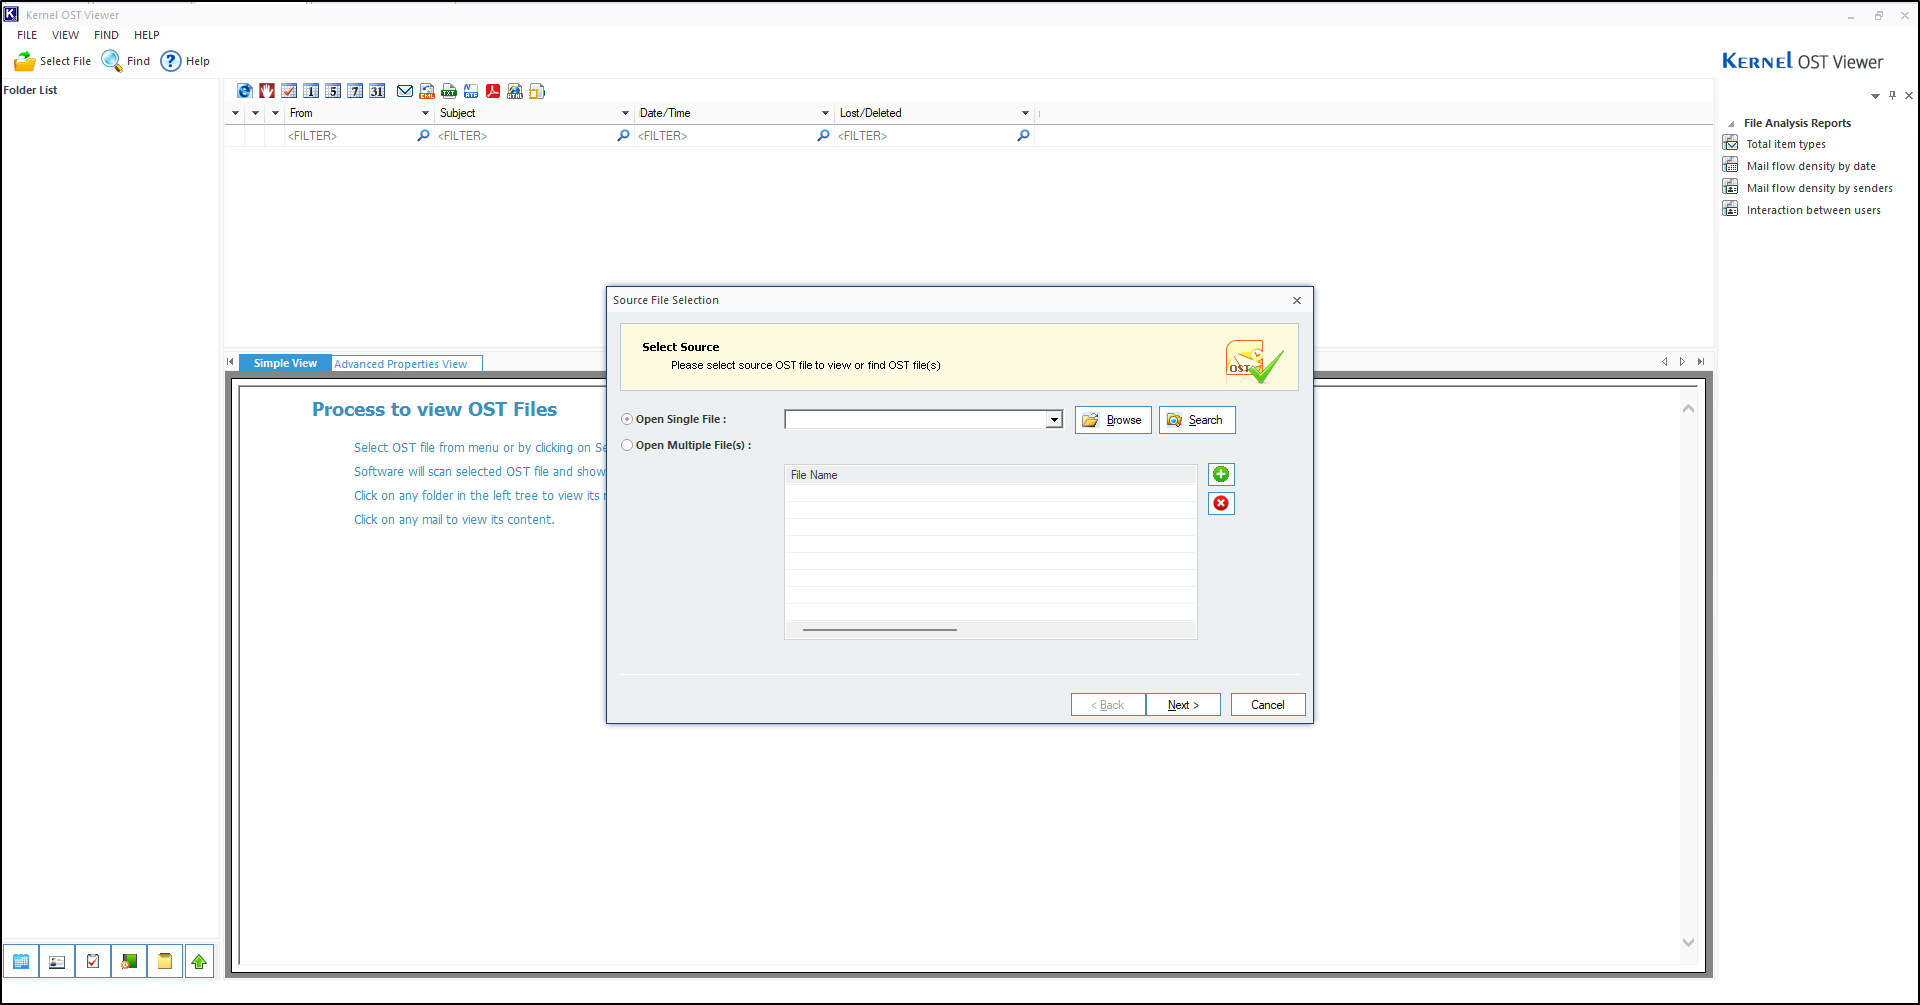This screenshot has width=1920, height=1005.
Task: Click the green add file button in dialog
Action: pyautogui.click(x=1221, y=474)
